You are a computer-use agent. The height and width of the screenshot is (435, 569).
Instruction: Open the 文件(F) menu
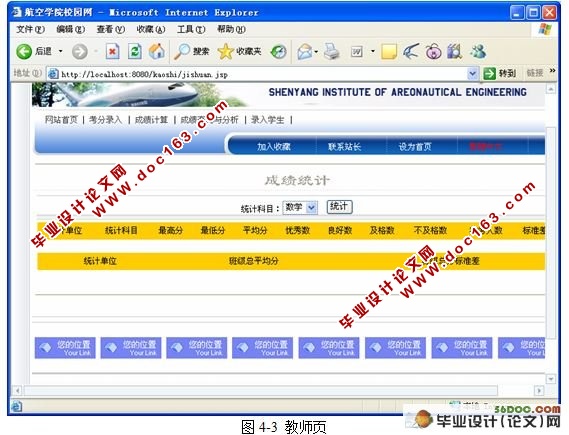pyautogui.click(x=30, y=29)
